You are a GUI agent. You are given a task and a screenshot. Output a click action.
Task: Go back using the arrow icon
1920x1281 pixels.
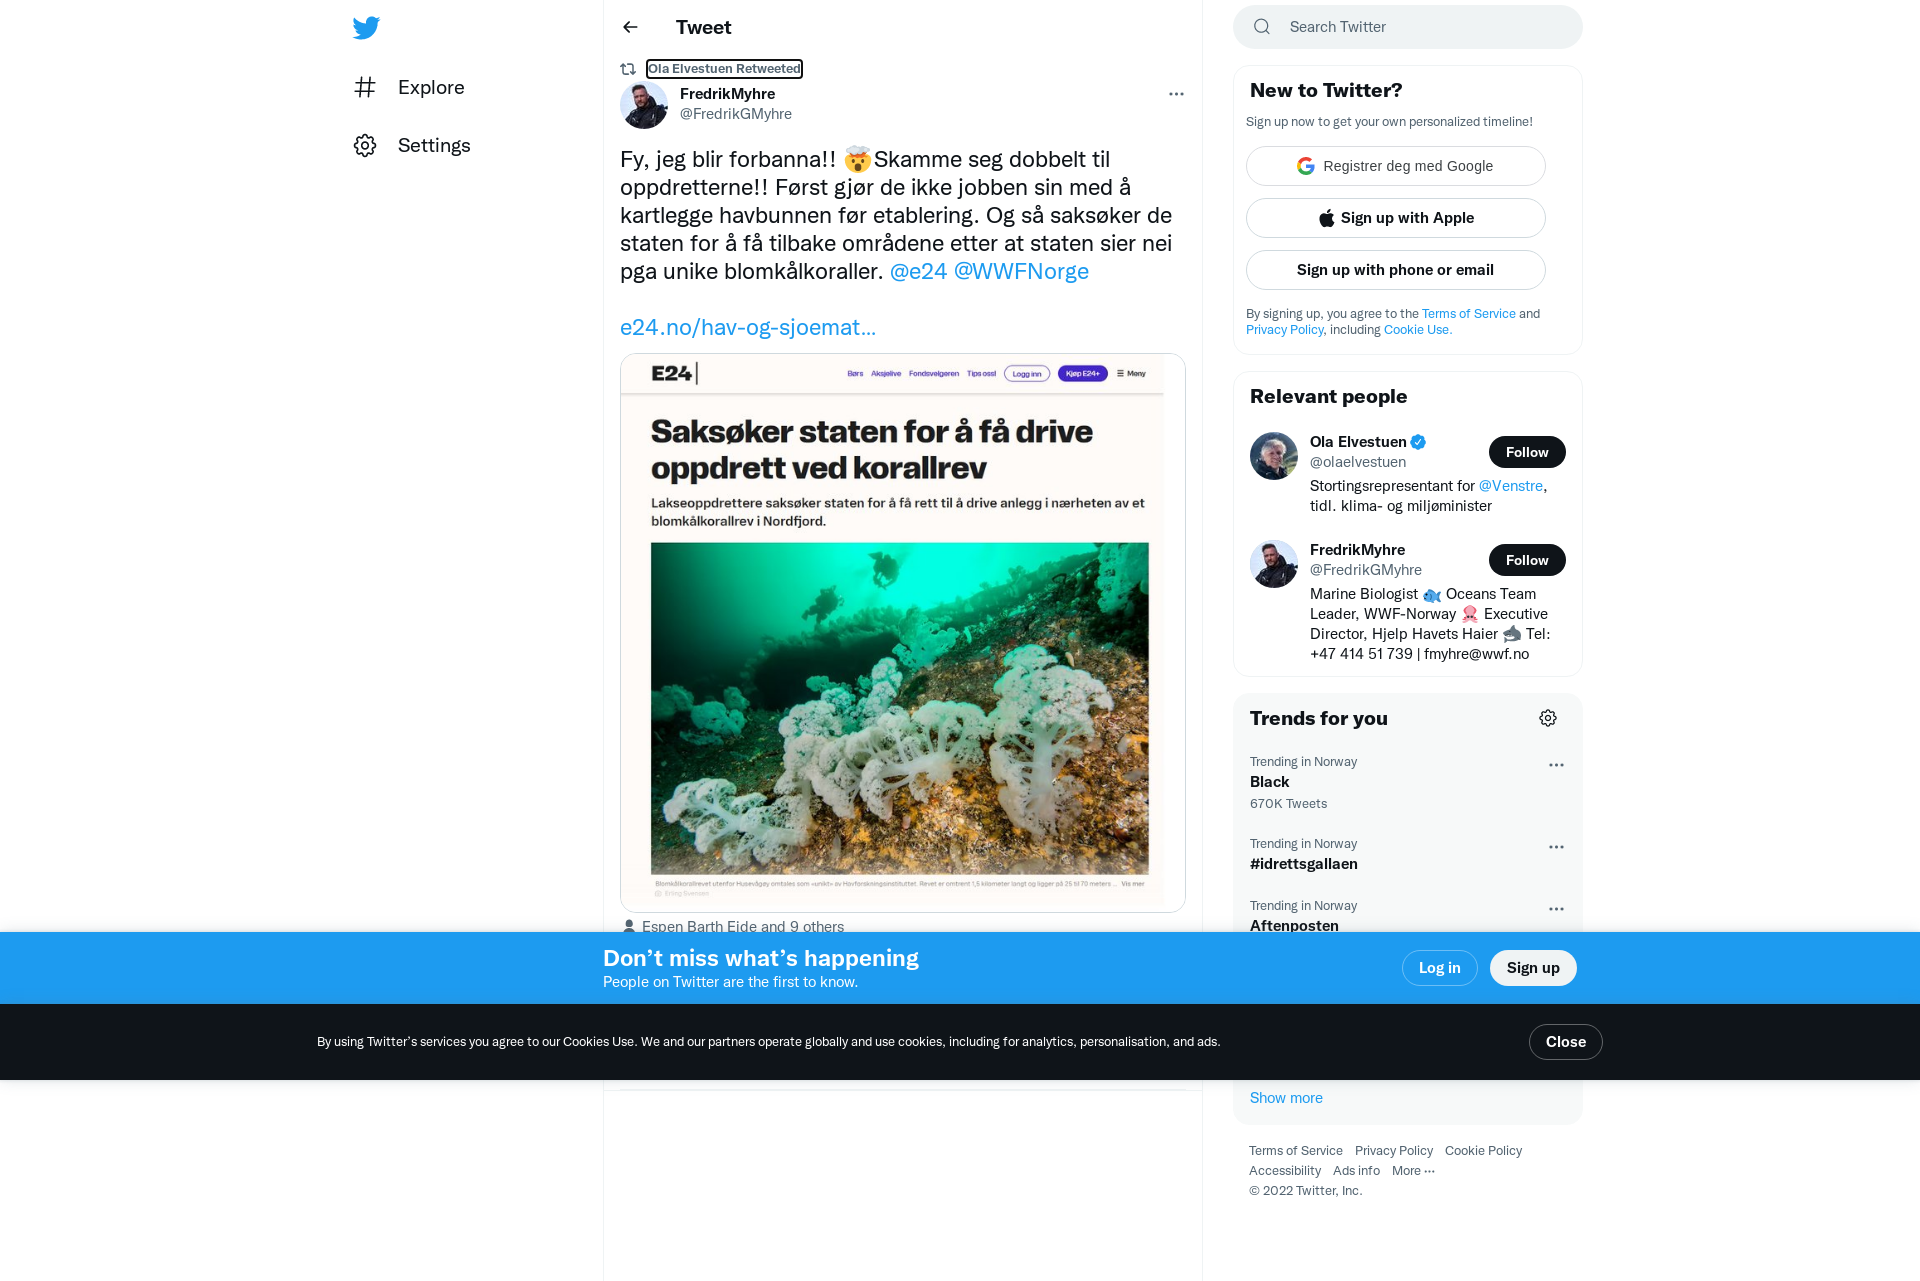tap(630, 27)
